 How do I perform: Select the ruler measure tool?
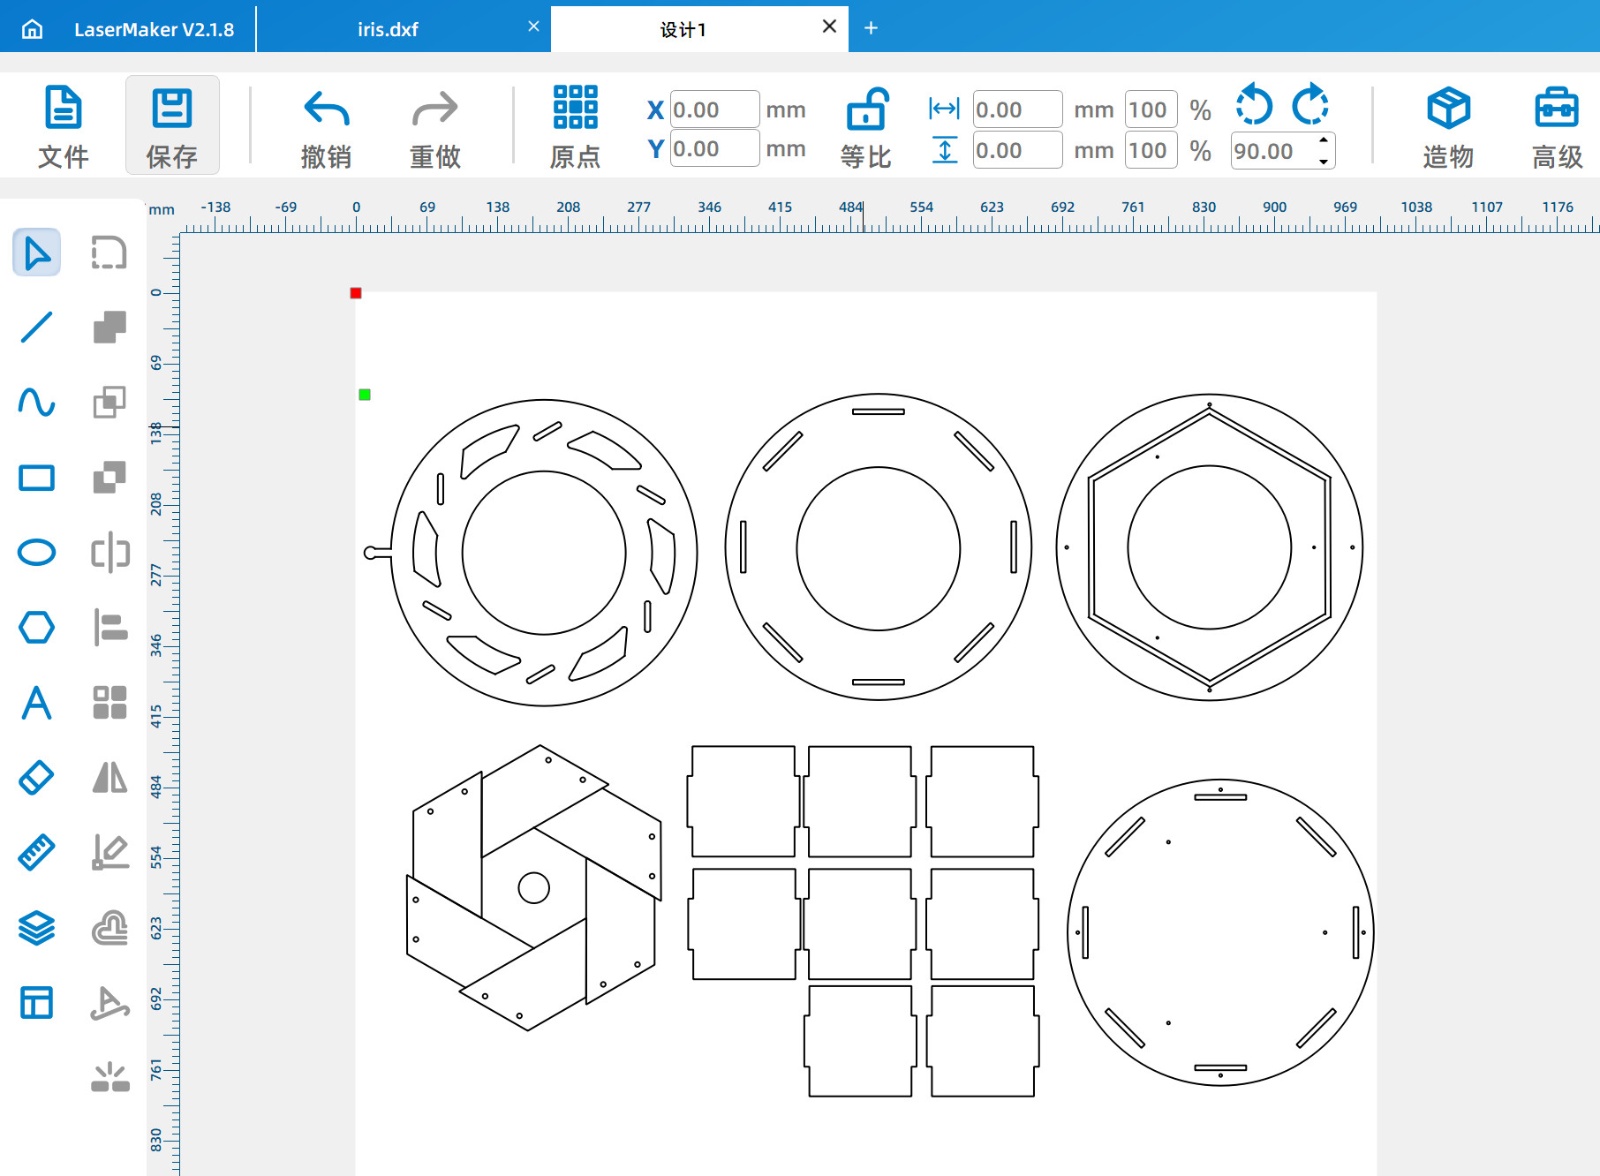(37, 853)
